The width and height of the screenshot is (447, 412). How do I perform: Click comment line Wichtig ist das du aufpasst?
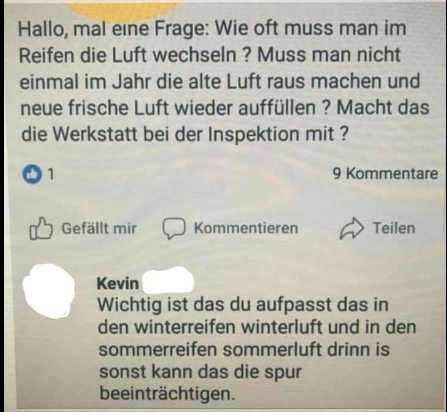[243, 305]
